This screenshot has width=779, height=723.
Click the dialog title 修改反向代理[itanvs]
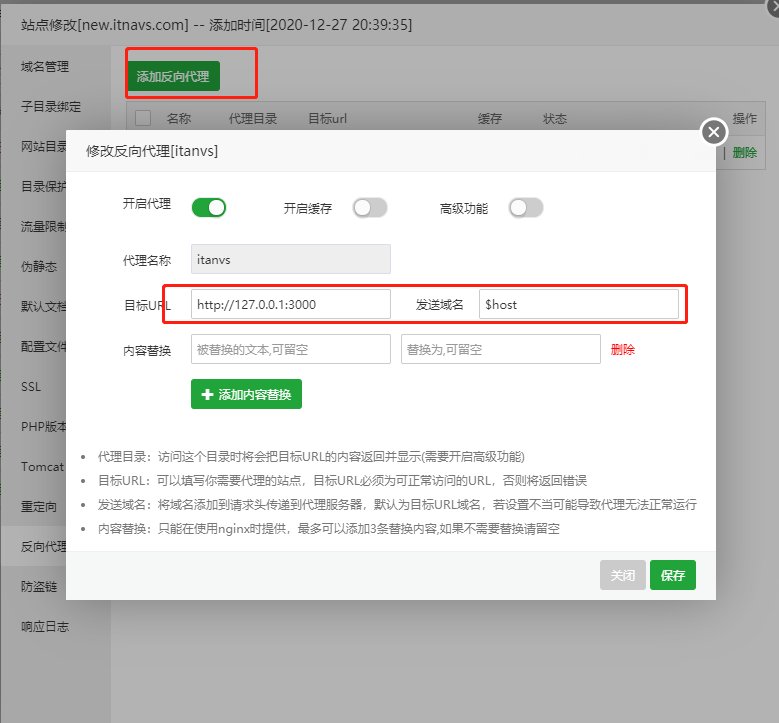pos(152,151)
